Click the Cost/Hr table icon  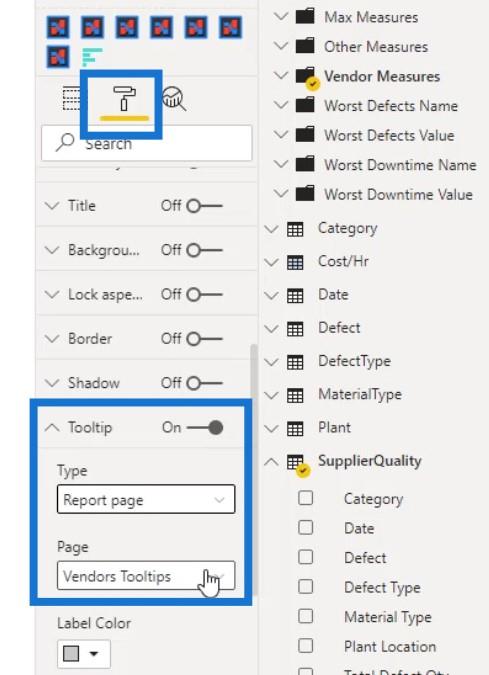coord(295,262)
